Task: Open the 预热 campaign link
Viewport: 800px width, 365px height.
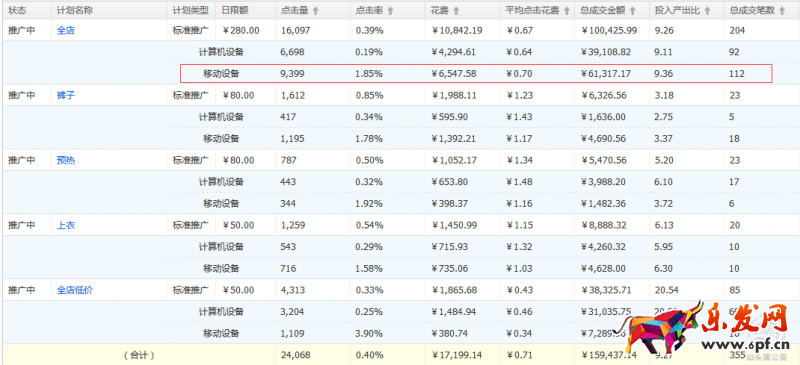Action: click(66, 160)
